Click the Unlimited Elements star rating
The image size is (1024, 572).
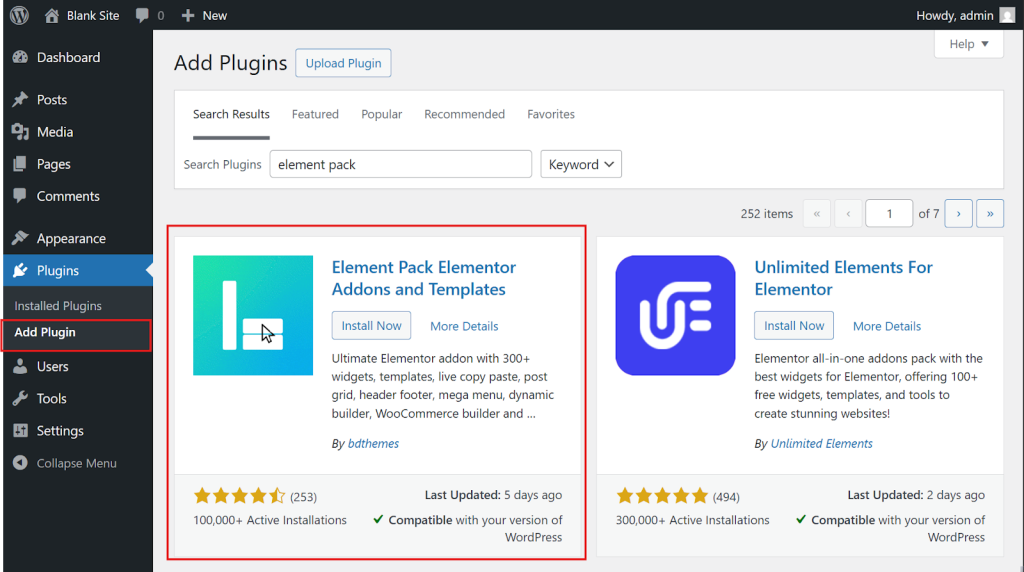662,496
